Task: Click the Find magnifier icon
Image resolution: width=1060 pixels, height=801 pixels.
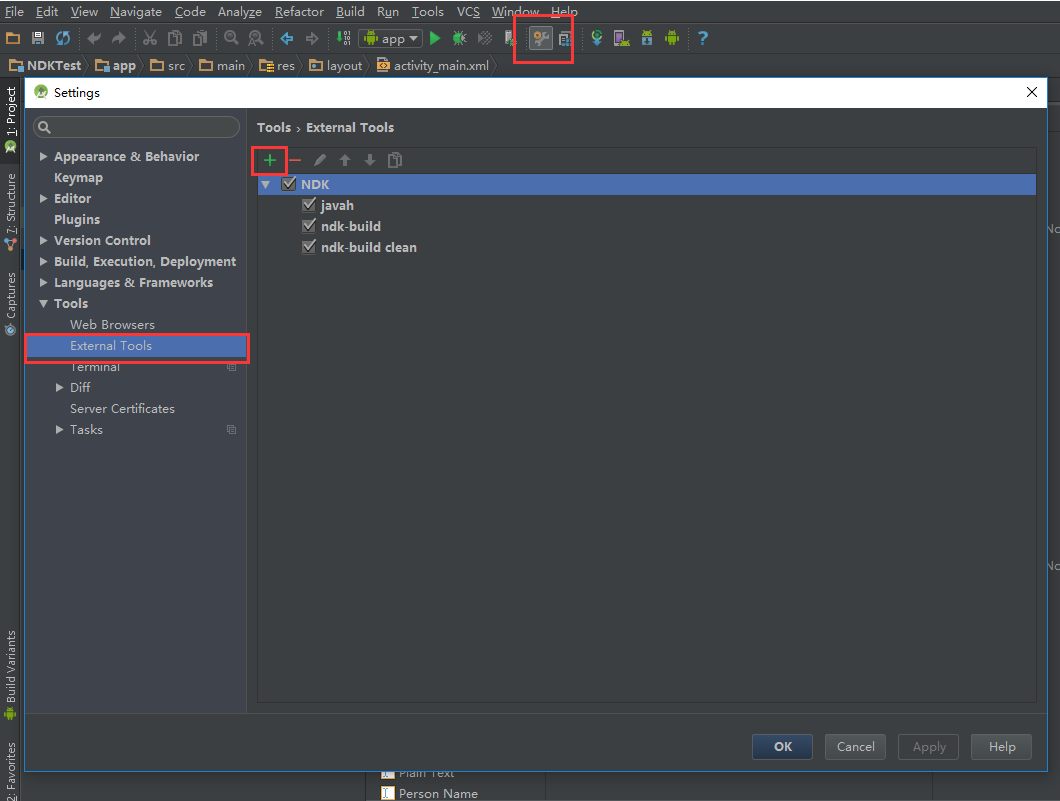Action: [231, 39]
